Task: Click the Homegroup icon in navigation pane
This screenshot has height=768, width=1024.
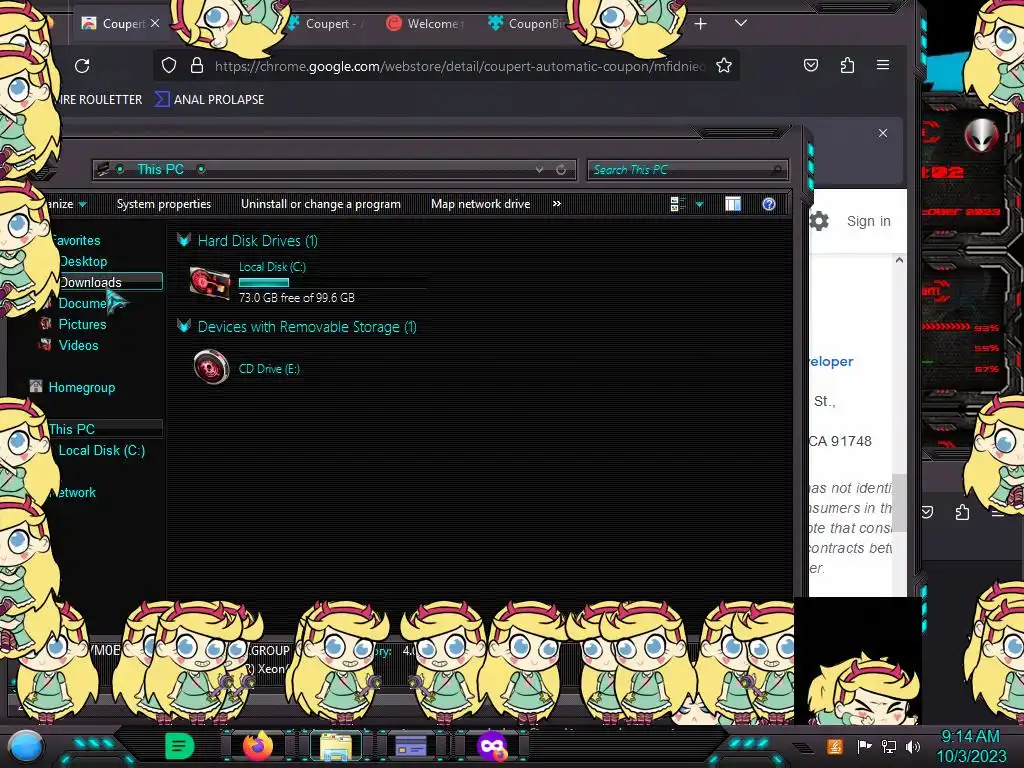Action: pyautogui.click(x=36, y=387)
